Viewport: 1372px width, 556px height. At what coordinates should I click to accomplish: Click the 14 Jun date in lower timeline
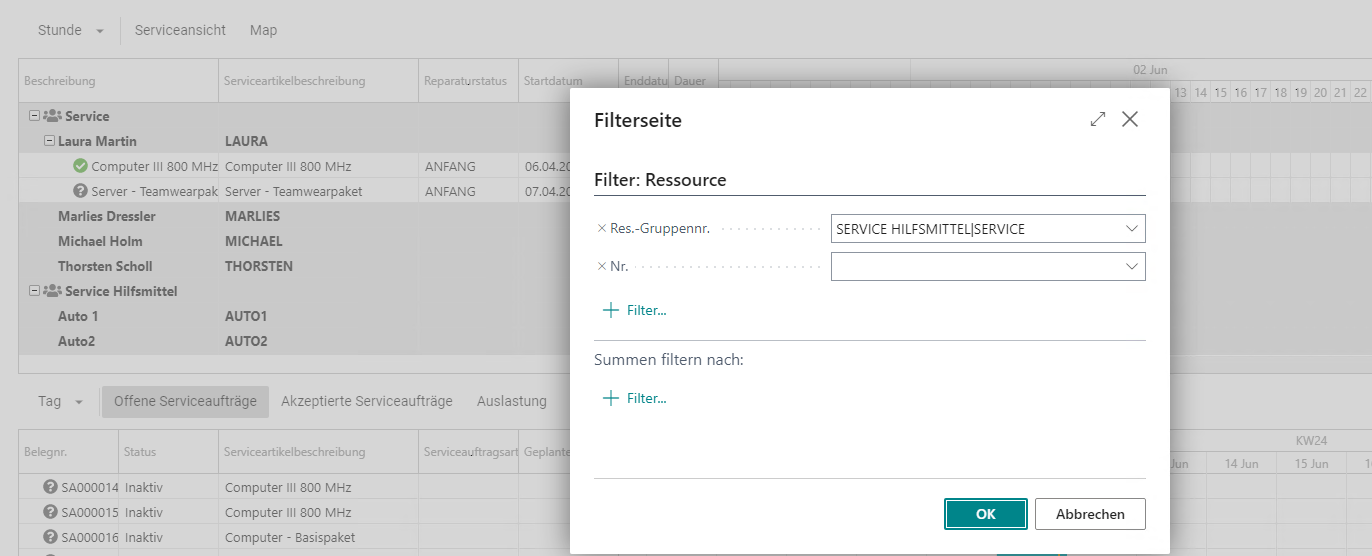coord(1241,464)
